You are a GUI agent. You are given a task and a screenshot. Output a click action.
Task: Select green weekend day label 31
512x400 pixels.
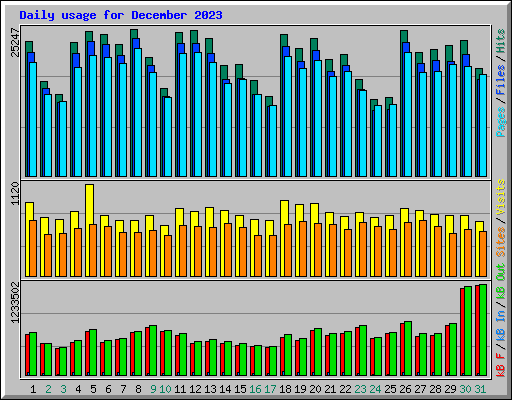(x=480, y=389)
